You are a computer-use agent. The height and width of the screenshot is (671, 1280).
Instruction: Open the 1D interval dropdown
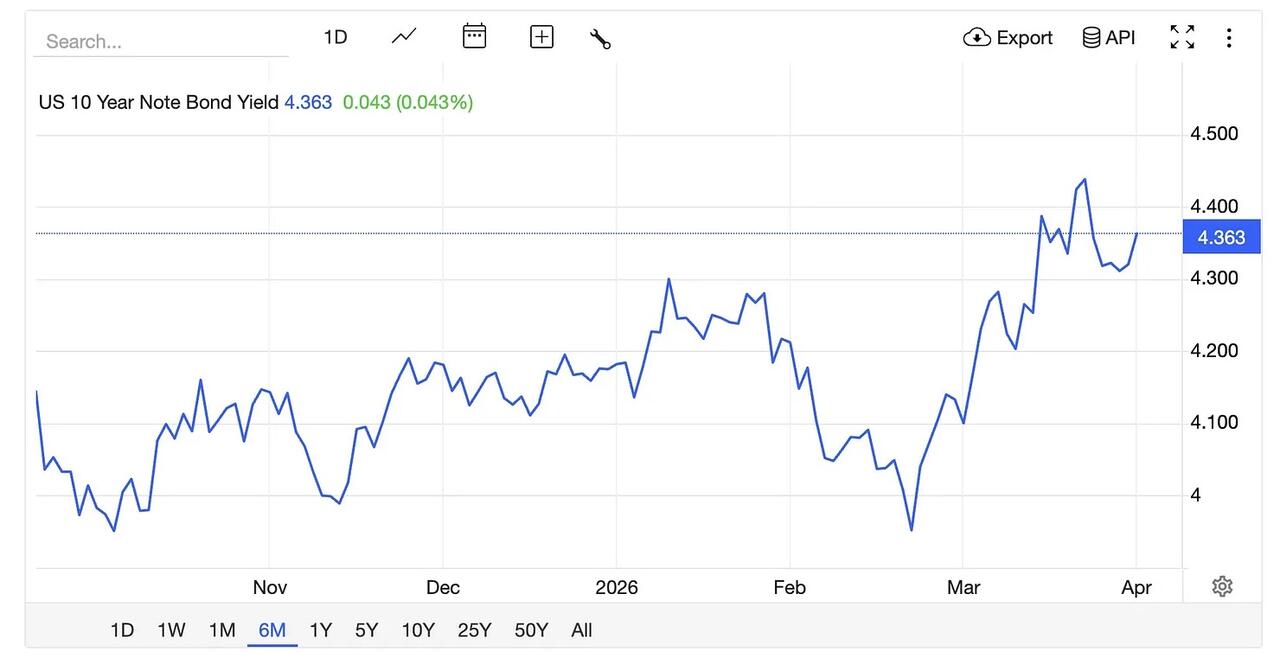pyautogui.click(x=335, y=37)
